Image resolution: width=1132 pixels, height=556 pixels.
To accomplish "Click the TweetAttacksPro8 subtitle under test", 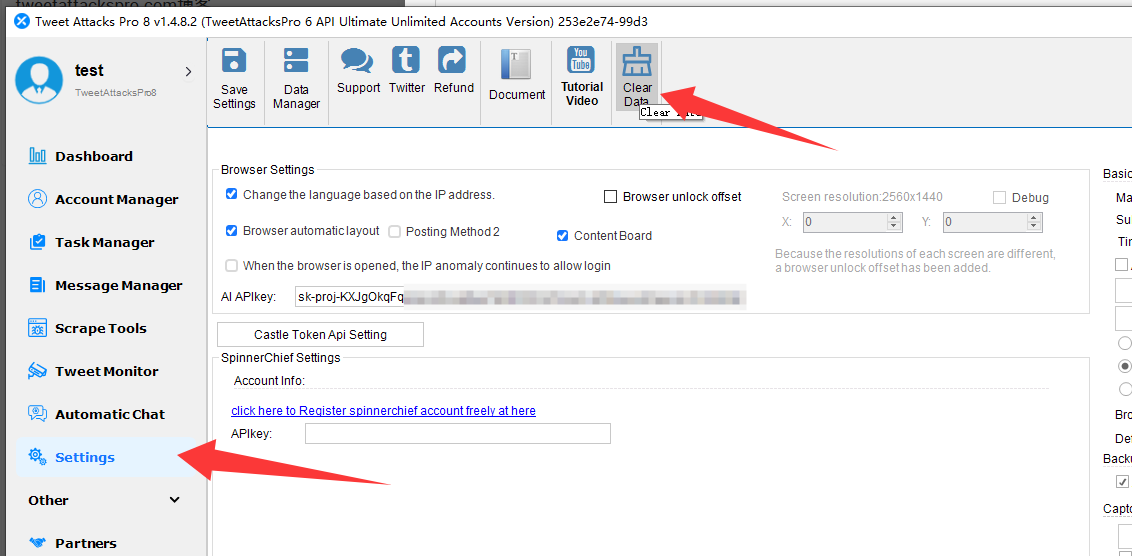I will coord(116,92).
